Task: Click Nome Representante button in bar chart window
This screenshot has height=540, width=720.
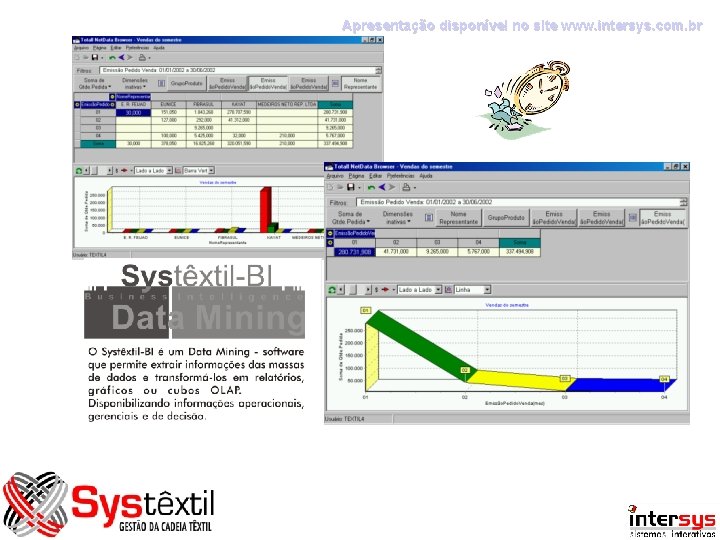Action: click(x=360, y=84)
